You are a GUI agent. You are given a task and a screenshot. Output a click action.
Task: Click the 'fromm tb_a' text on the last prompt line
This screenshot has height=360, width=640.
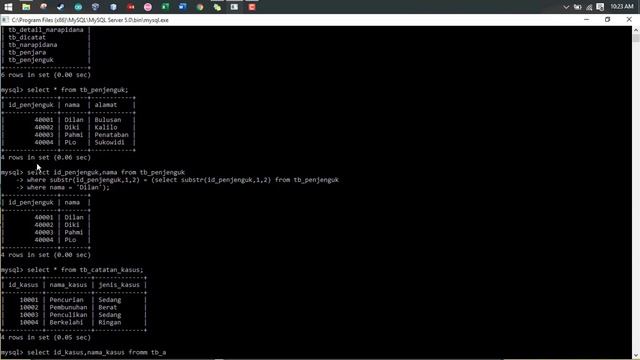(x=147, y=353)
